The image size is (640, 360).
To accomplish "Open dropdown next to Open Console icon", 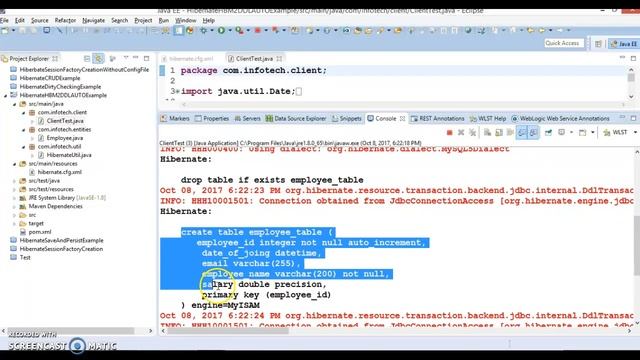I will 593,132.
